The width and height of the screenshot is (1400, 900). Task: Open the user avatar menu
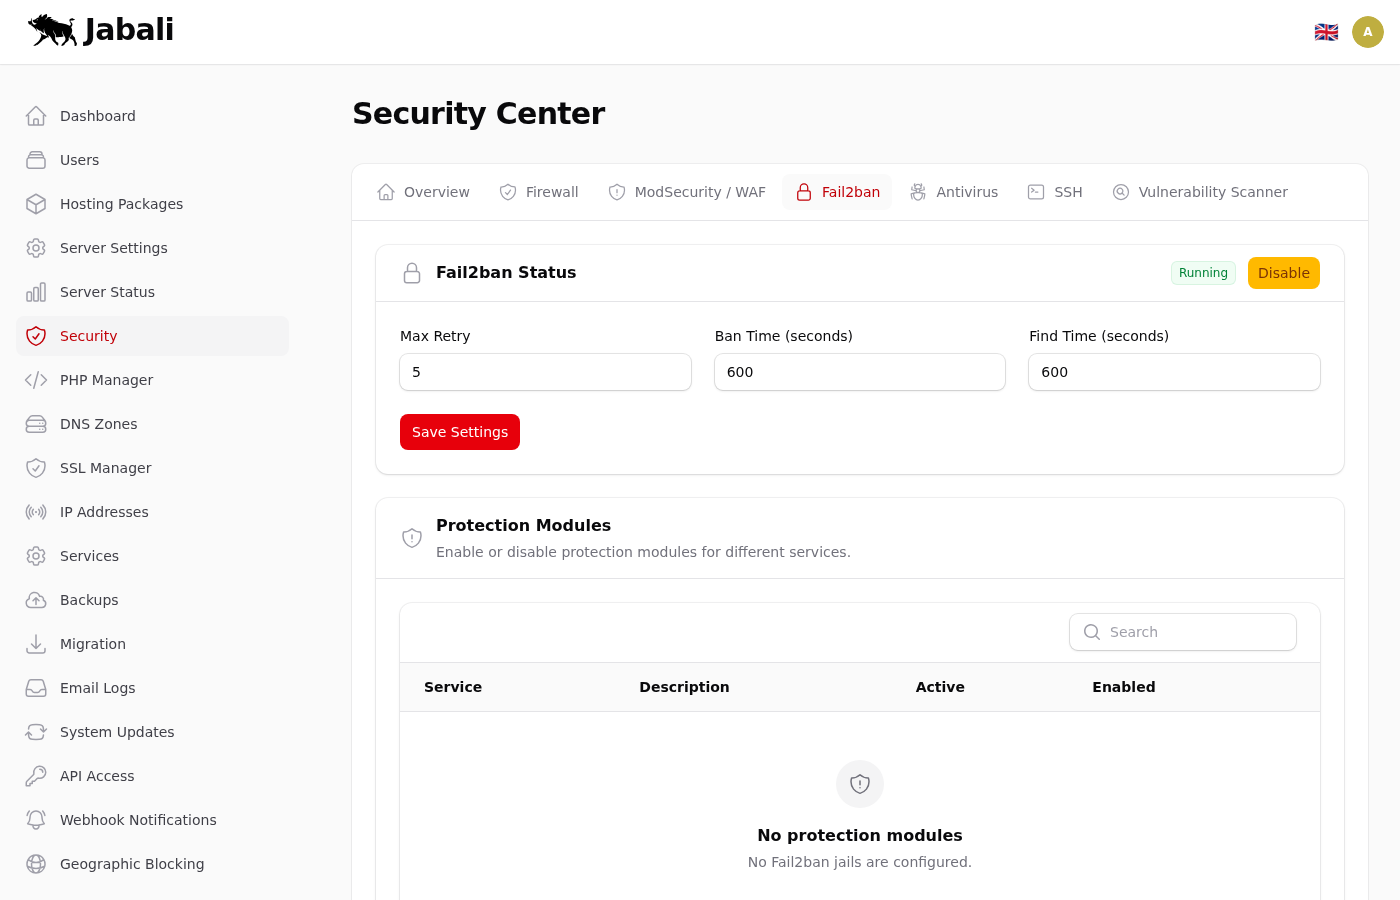pos(1367,32)
